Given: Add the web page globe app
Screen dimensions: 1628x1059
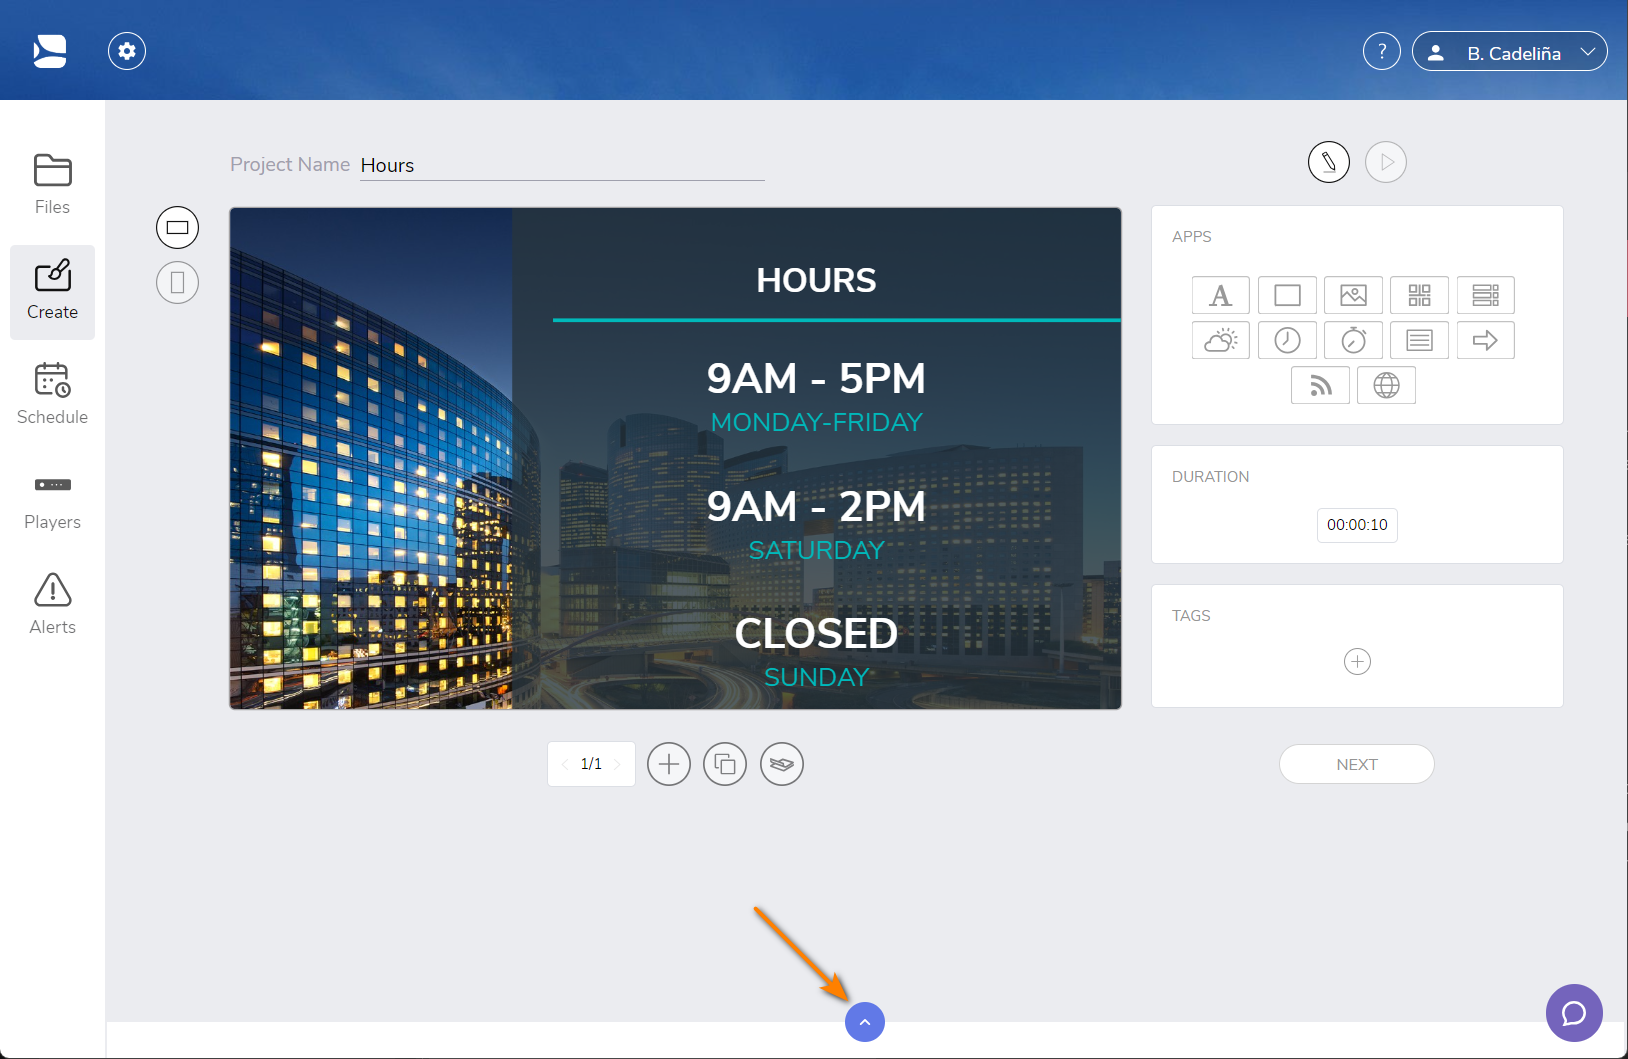Looking at the screenshot, I should 1386,385.
